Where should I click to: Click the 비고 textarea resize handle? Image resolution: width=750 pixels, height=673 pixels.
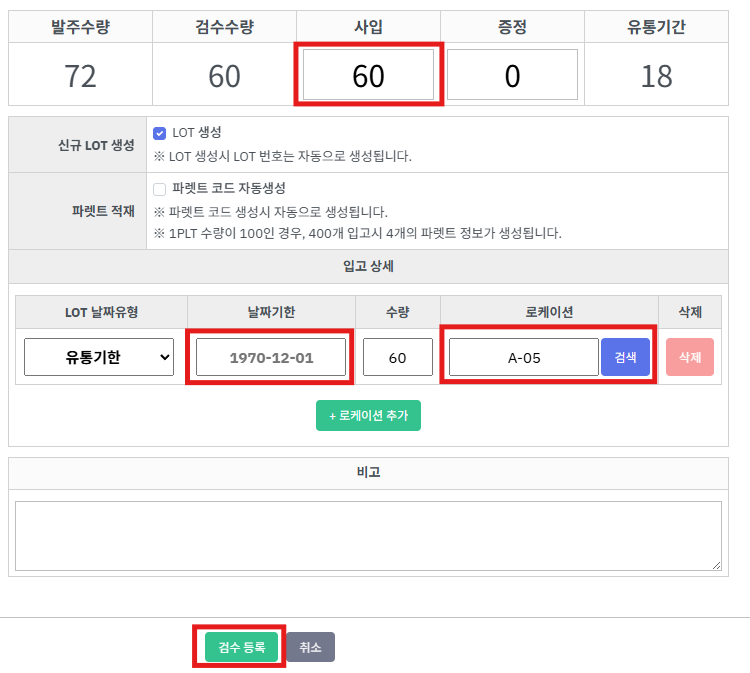click(716, 565)
